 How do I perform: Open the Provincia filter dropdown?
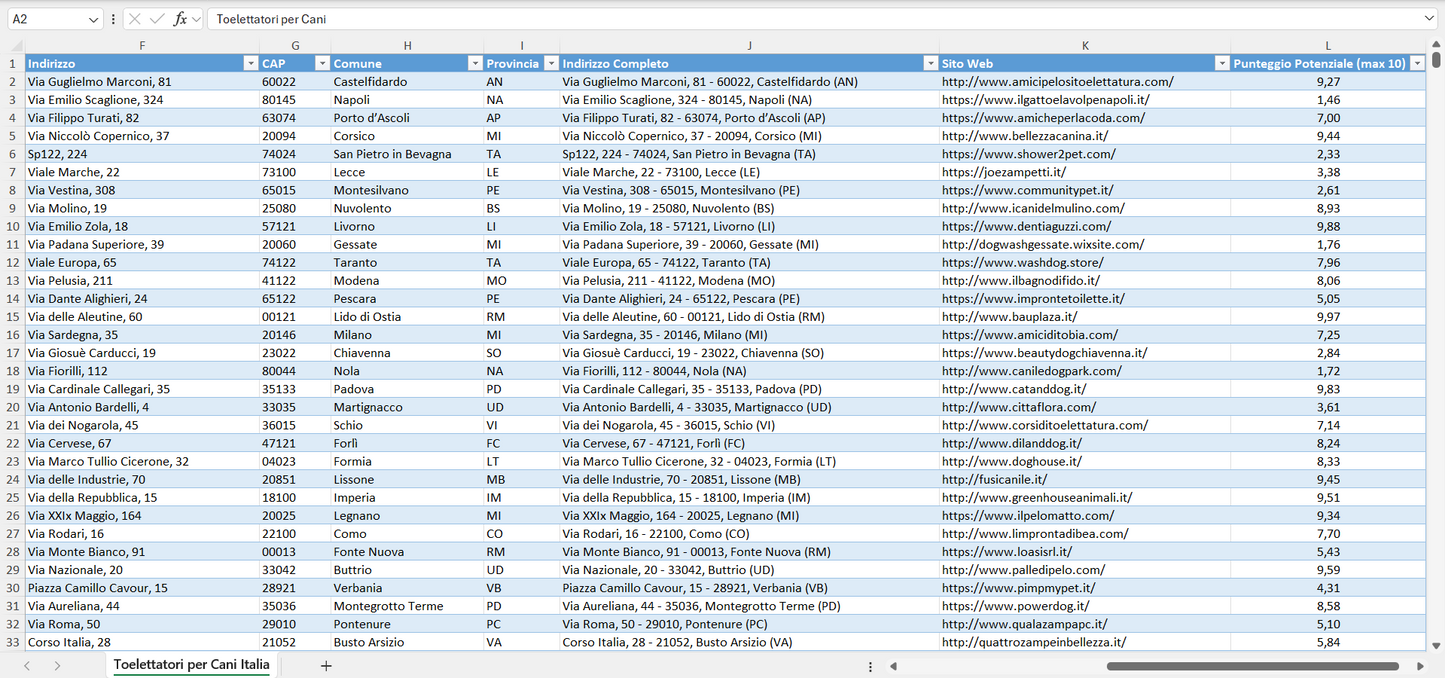pyautogui.click(x=549, y=64)
